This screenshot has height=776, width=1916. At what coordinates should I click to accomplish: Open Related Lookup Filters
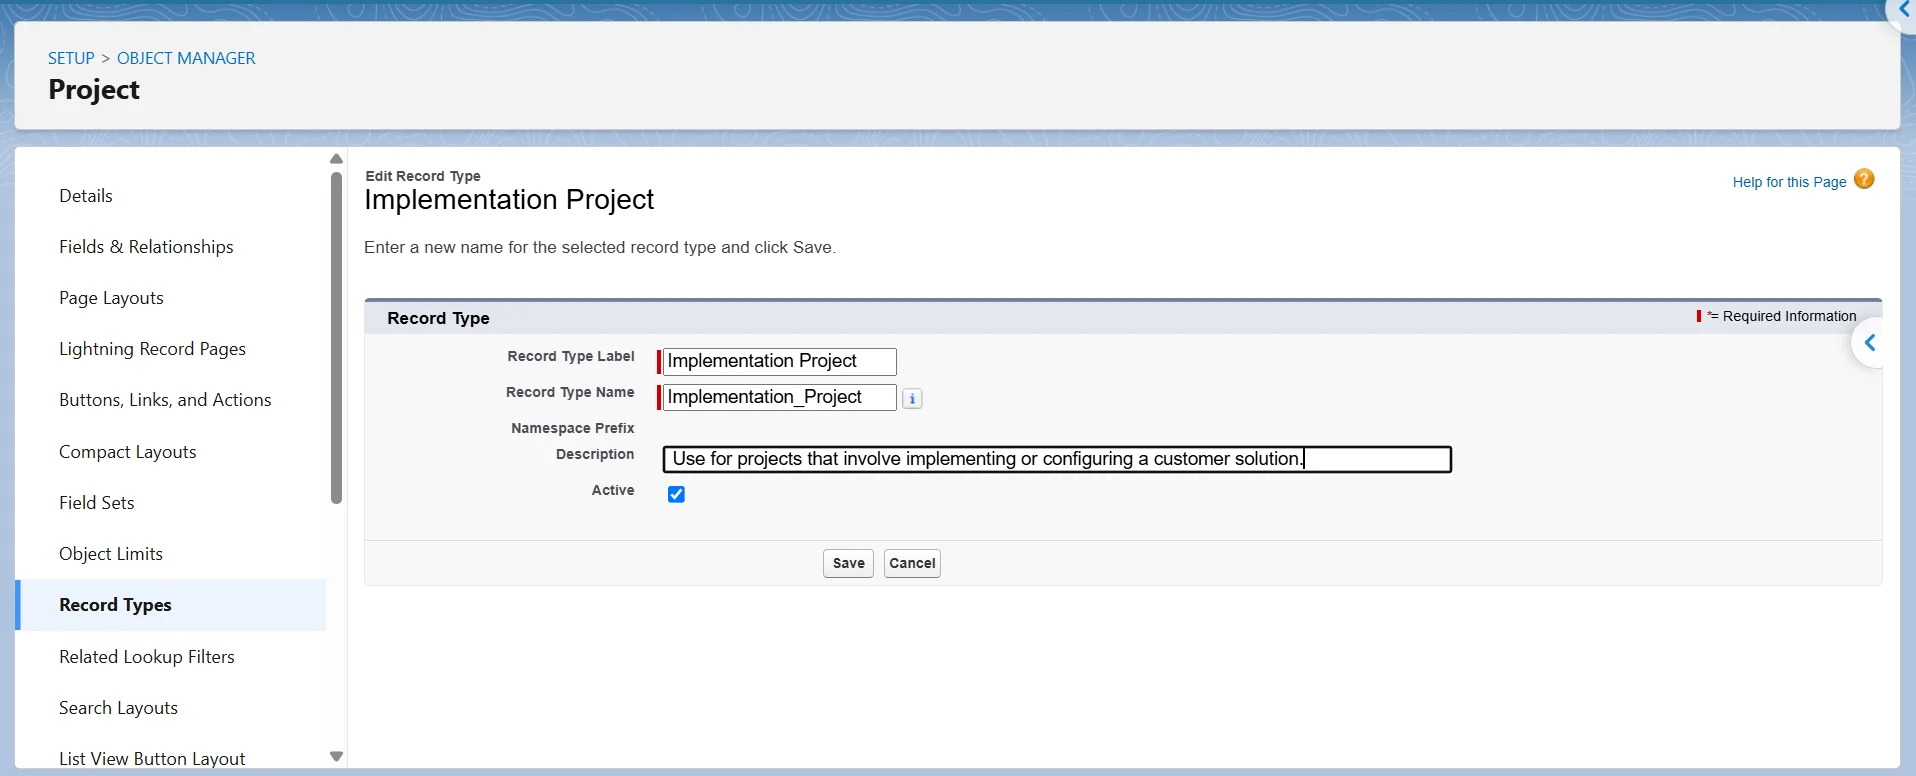(x=147, y=657)
